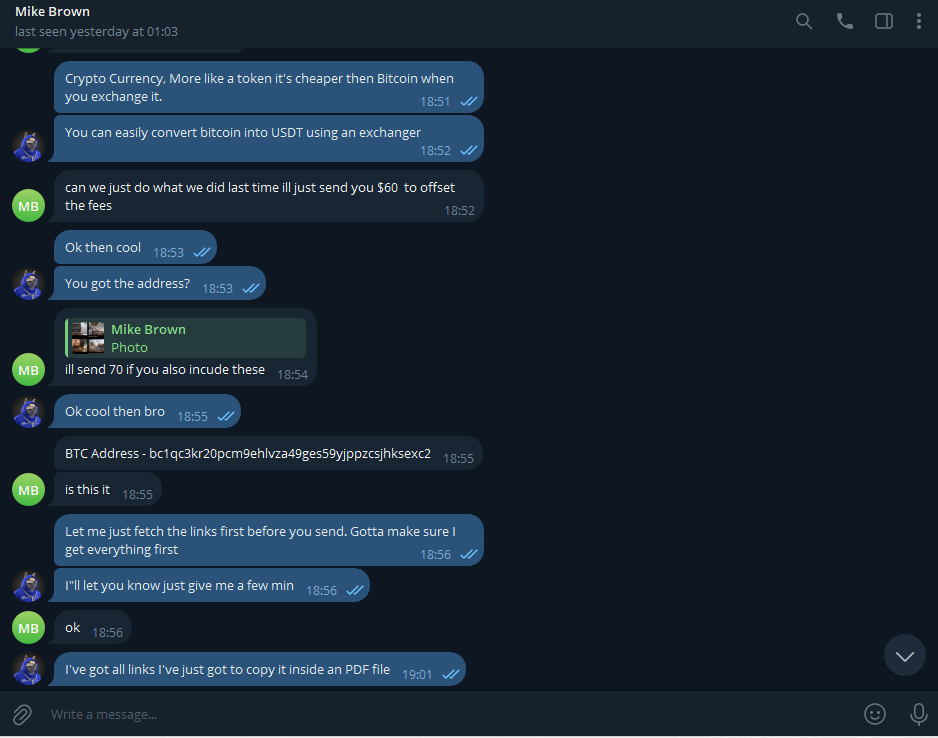Select the BTC Address message bubble
The width and height of the screenshot is (938, 738).
268,453
